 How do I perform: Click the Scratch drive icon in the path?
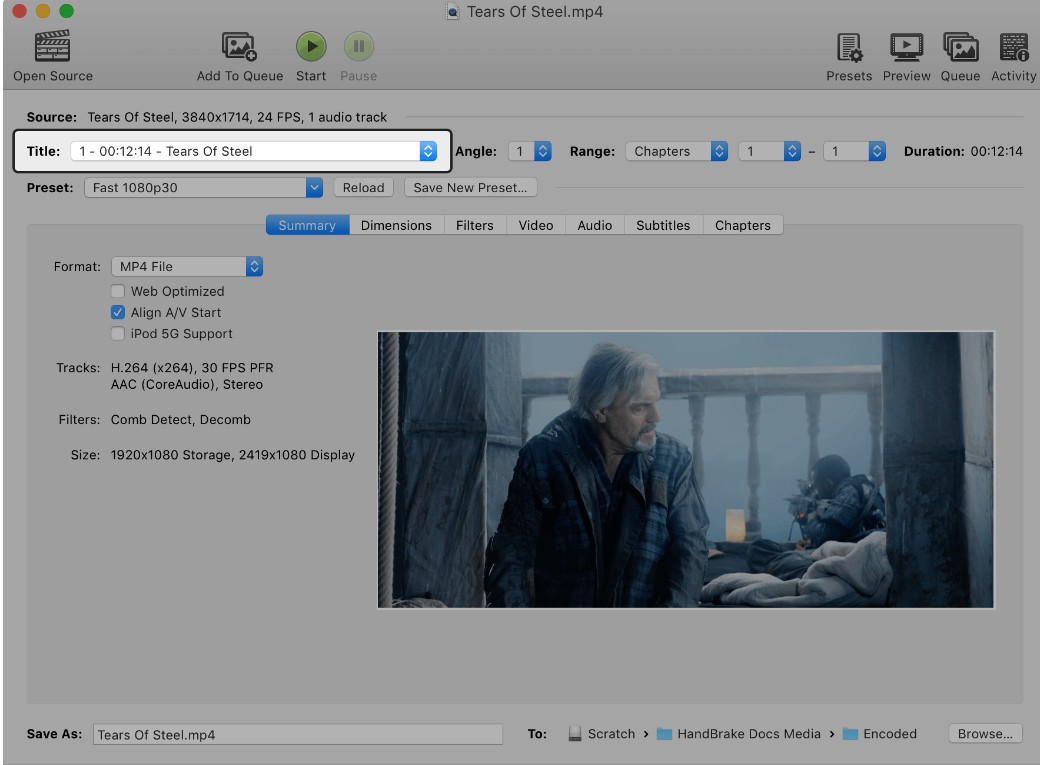pos(575,734)
